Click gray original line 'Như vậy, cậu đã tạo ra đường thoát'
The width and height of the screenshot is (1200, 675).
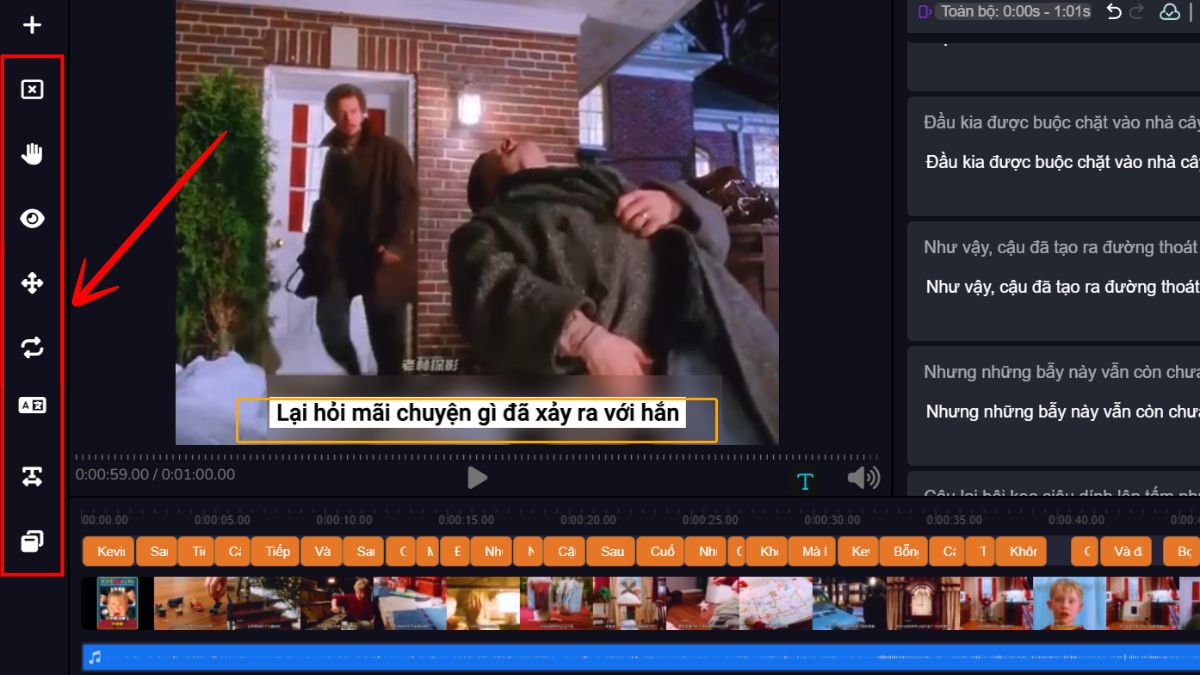click(x=1061, y=247)
